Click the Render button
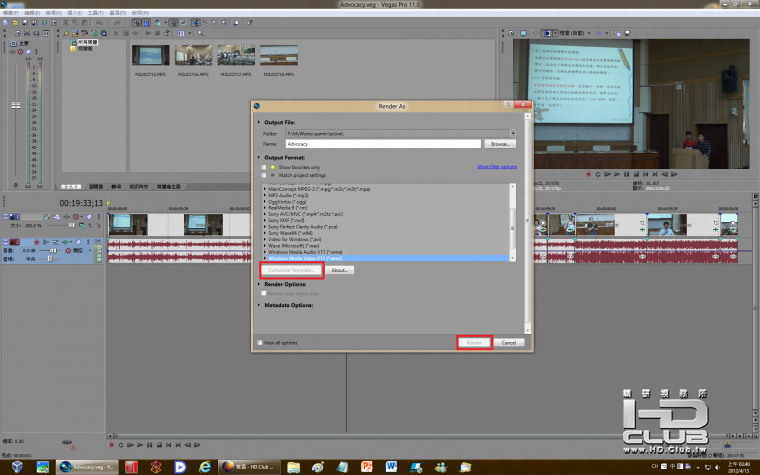Viewport: 760px width, 475px height. [474, 343]
